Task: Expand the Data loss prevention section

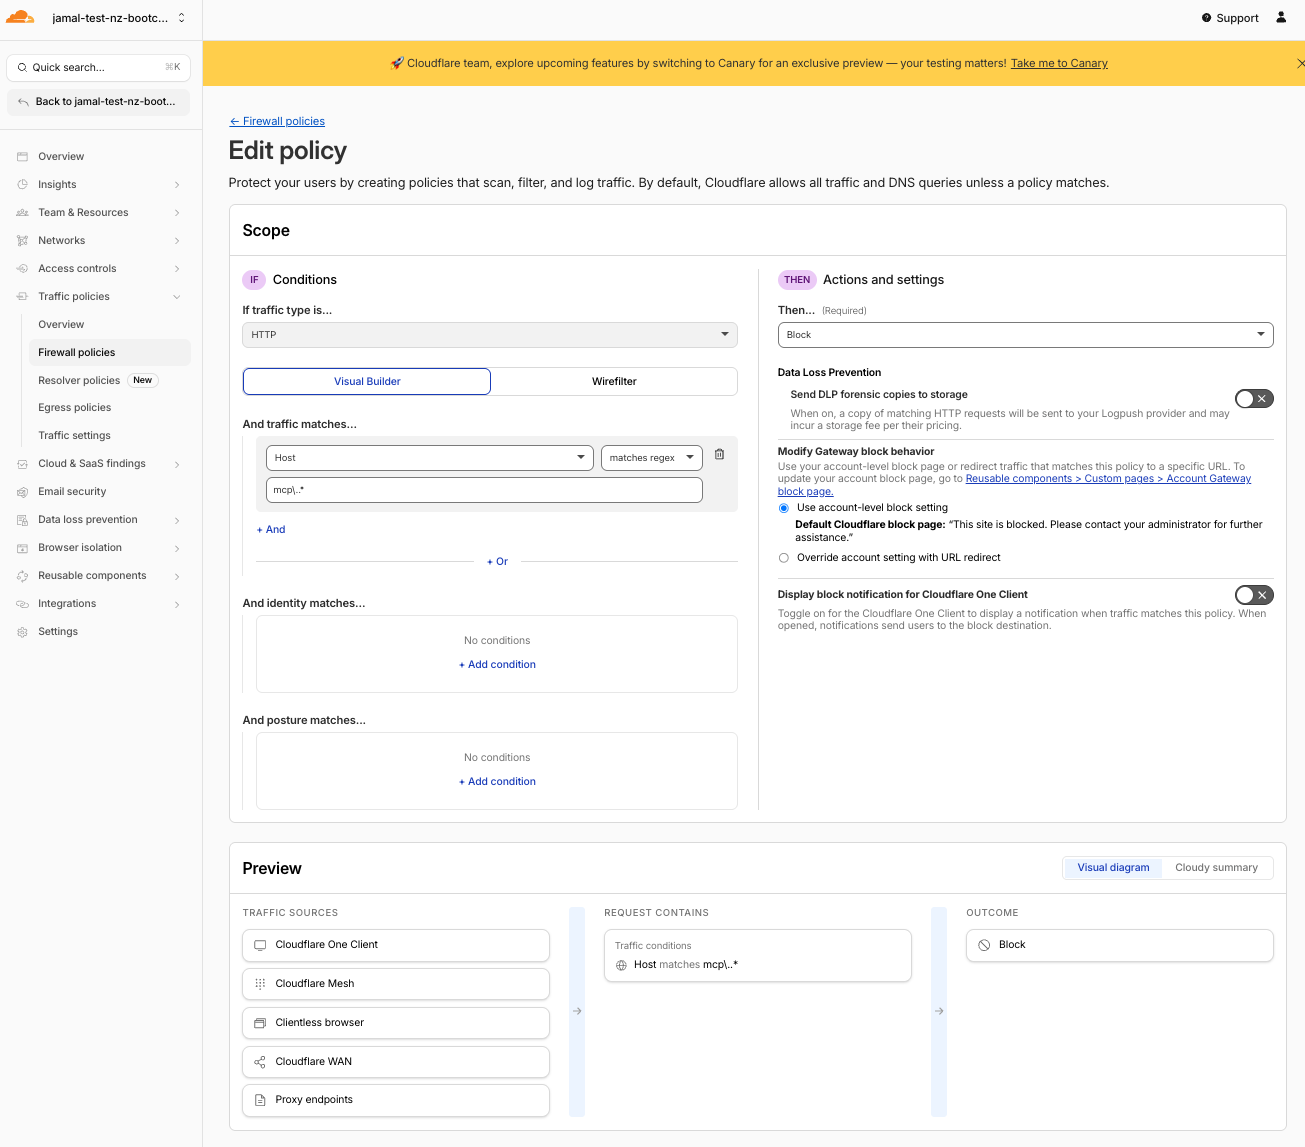Action: pyautogui.click(x=177, y=520)
